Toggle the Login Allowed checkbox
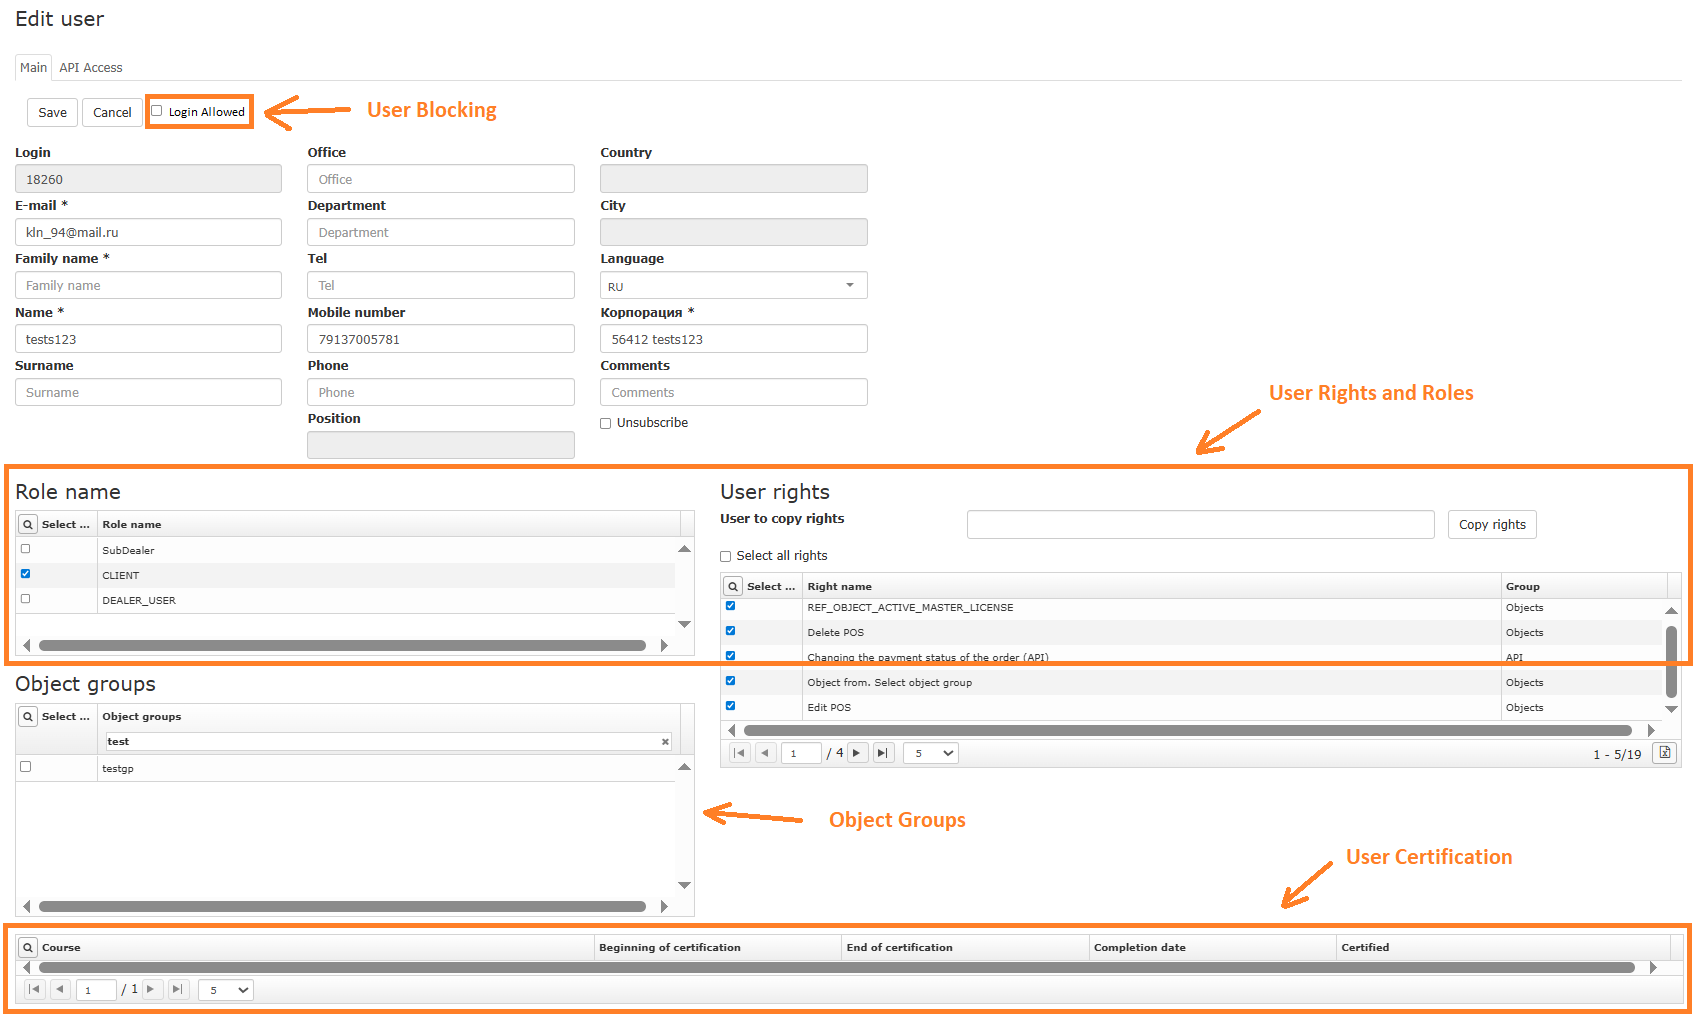Screen dimensions: 1698x1033 pos(157,111)
